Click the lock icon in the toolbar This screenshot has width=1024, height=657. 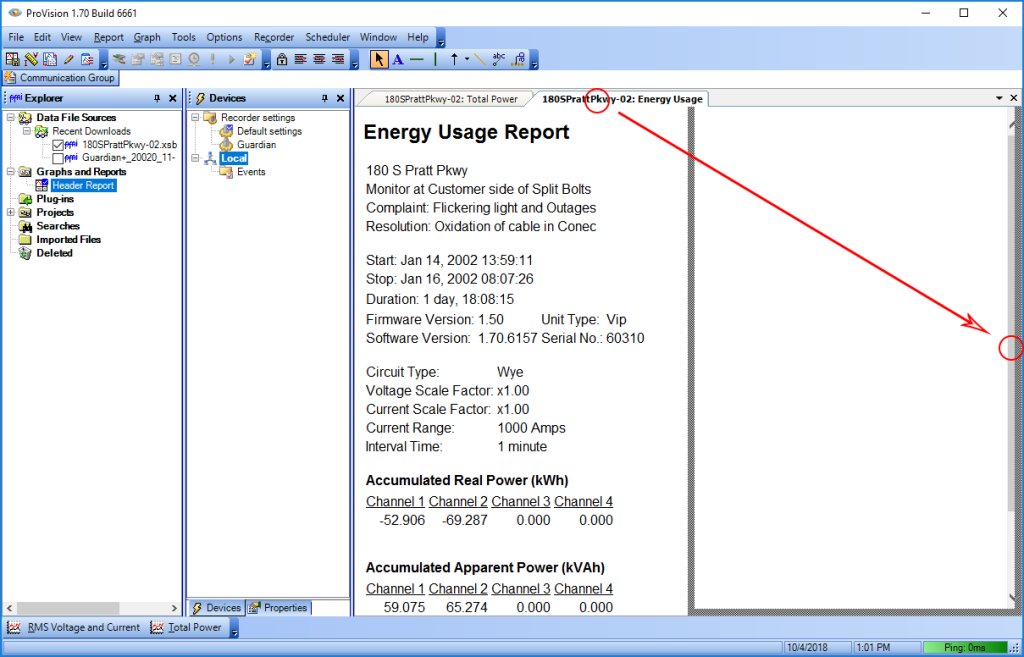tap(281, 59)
